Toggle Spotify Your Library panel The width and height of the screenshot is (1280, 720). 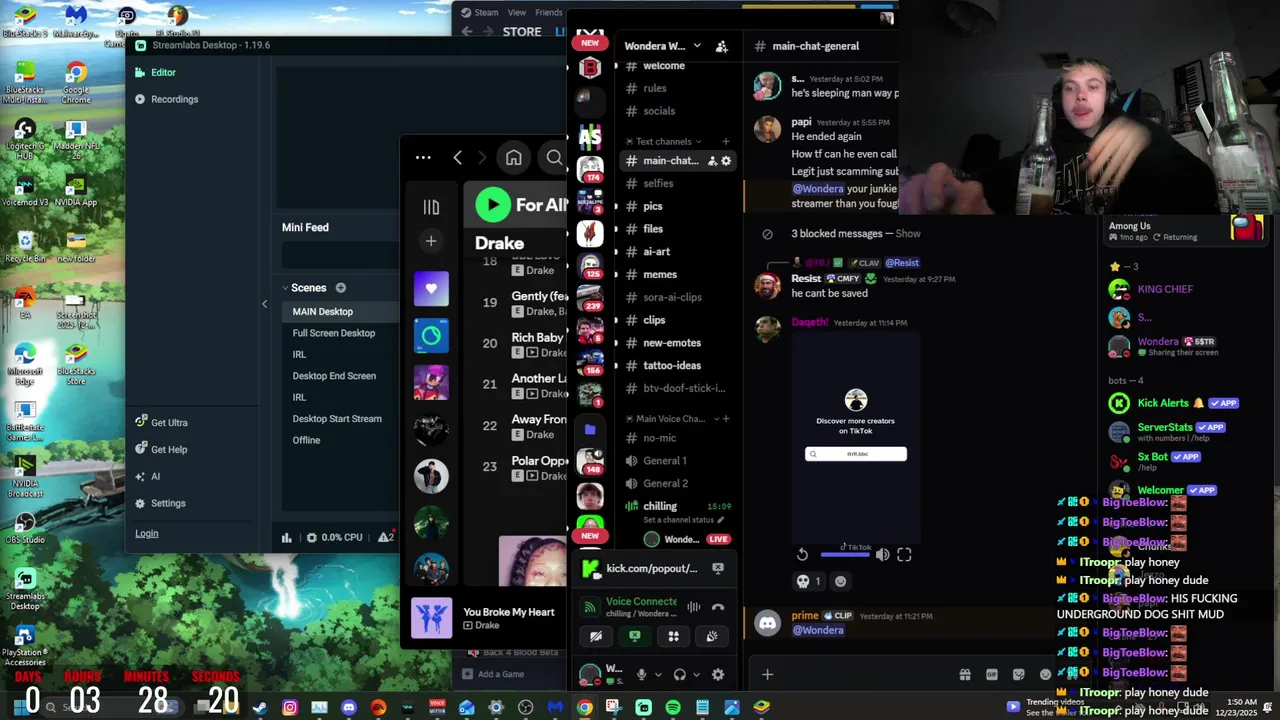431,207
